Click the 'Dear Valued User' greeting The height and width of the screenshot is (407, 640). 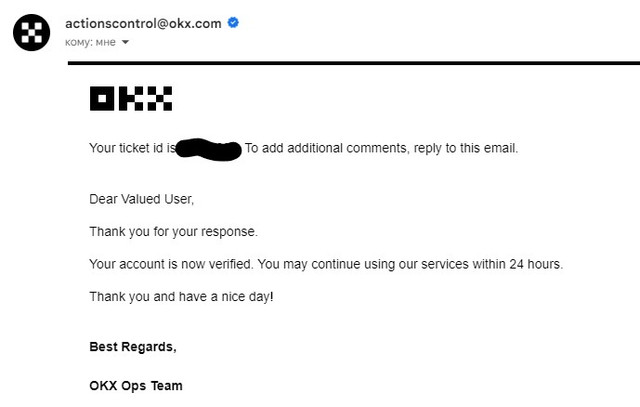pos(141,199)
